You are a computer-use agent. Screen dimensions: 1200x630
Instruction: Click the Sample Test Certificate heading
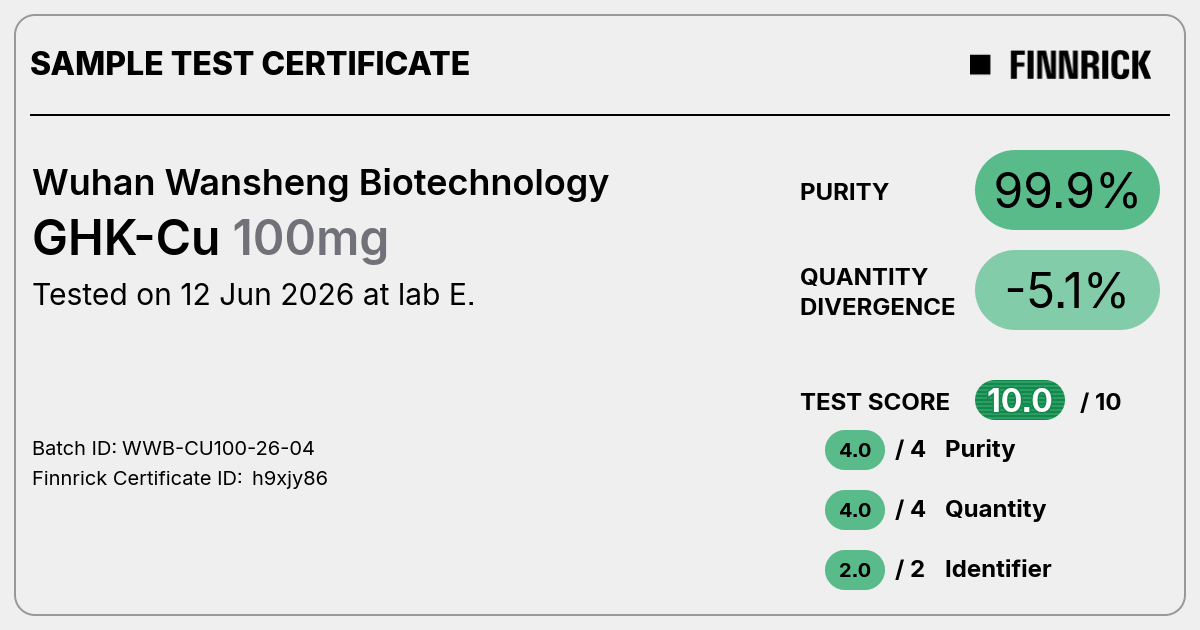pyautogui.click(x=250, y=64)
